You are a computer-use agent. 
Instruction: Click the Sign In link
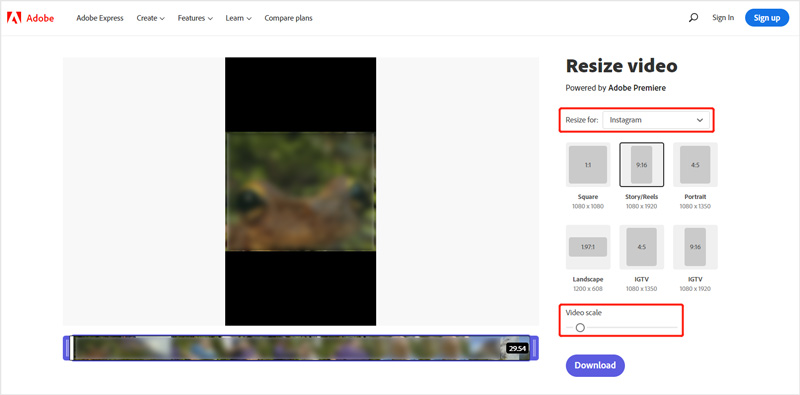pos(723,18)
